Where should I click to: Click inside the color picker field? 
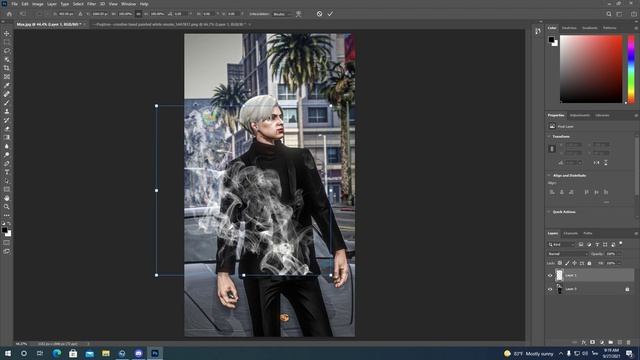591,69
